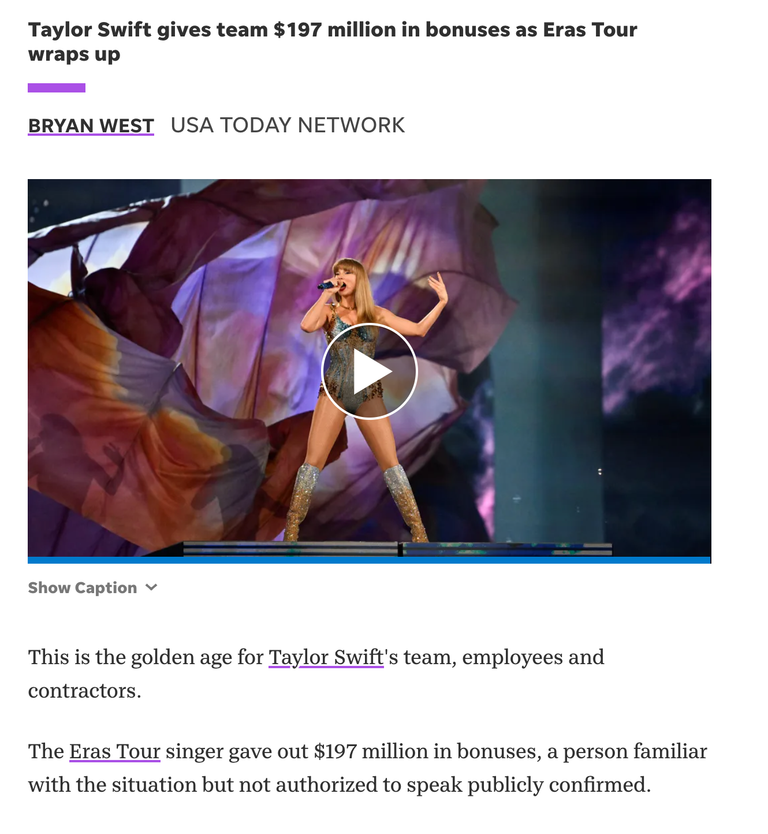This screenshot has height=834, width=768.
Task: Click the USA TODAY NETWORK label
Action: click(288, 126)
